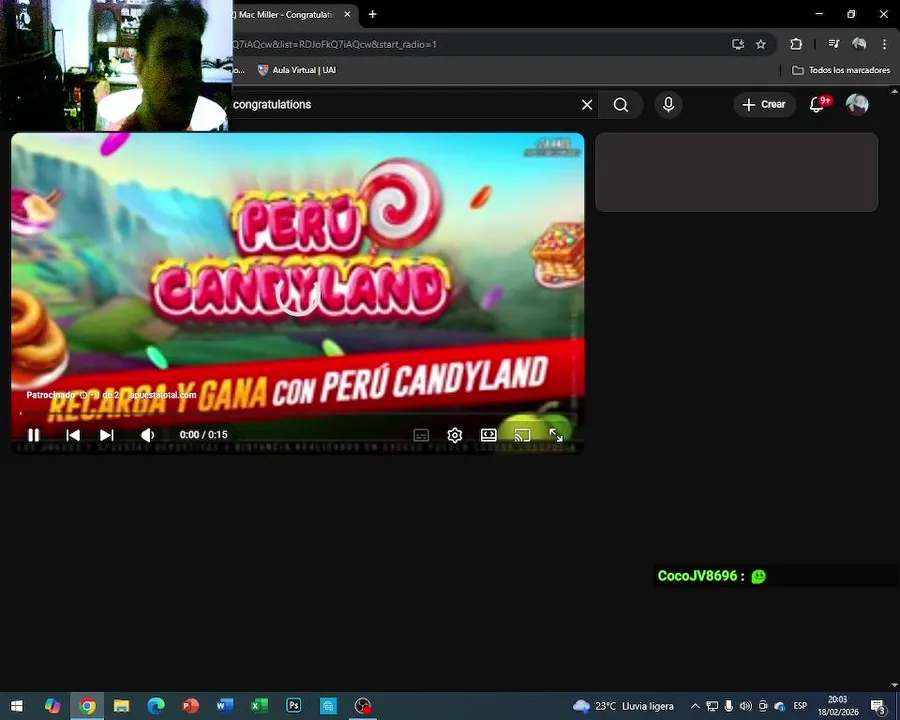Open YouTube notifications bell
This screenshot has height=720, width=900.
(x=817, y=104)
